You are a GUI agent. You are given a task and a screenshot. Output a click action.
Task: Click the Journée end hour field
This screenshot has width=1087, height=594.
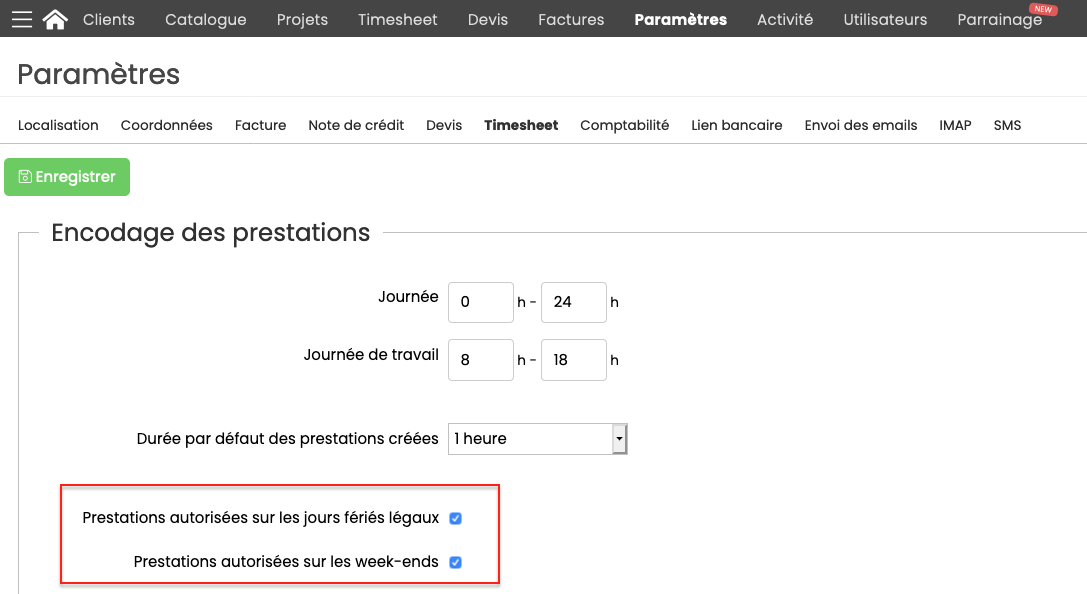[573, 302]
